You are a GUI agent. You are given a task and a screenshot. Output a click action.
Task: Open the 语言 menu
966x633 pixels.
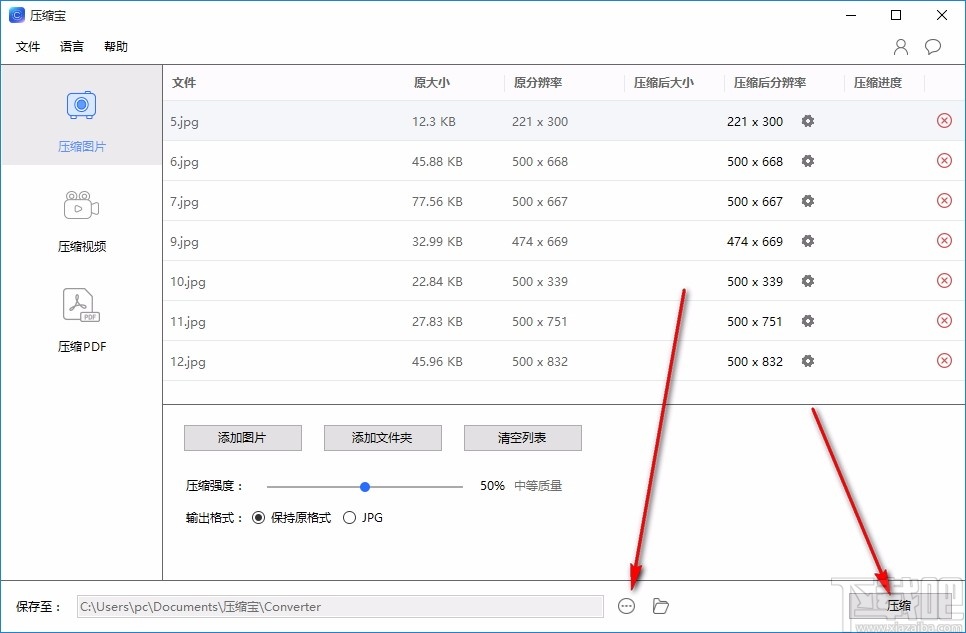pos(71,46)
